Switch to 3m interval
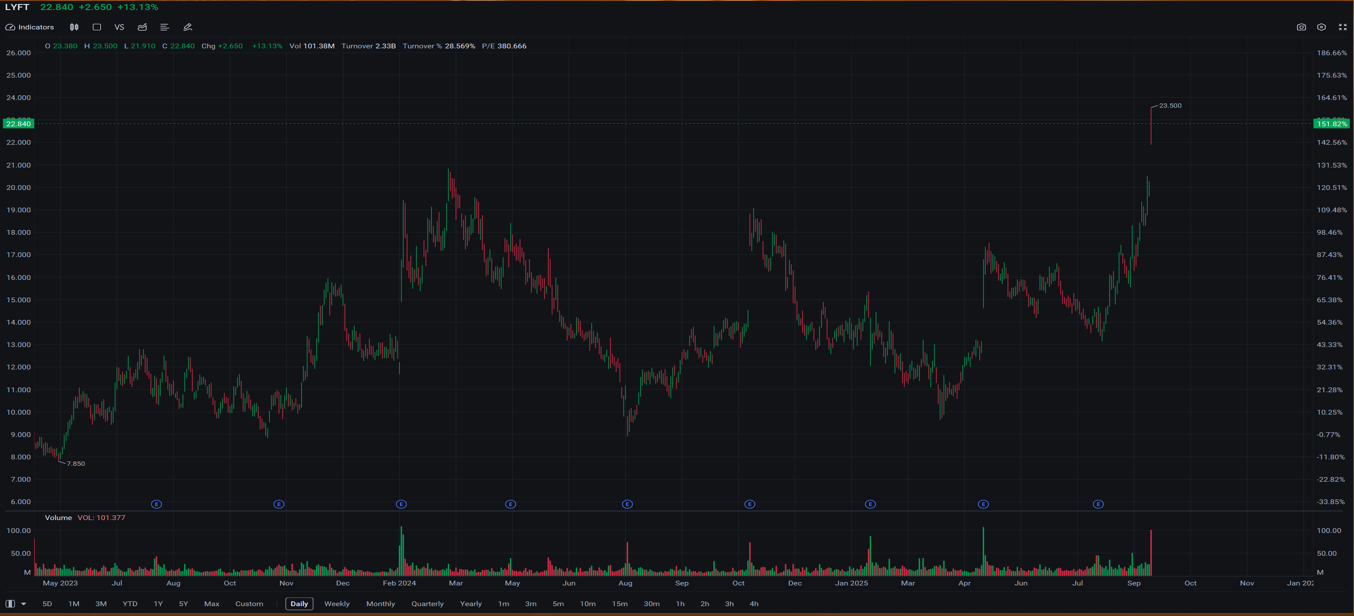1354x616 pixels. point(531,604)
